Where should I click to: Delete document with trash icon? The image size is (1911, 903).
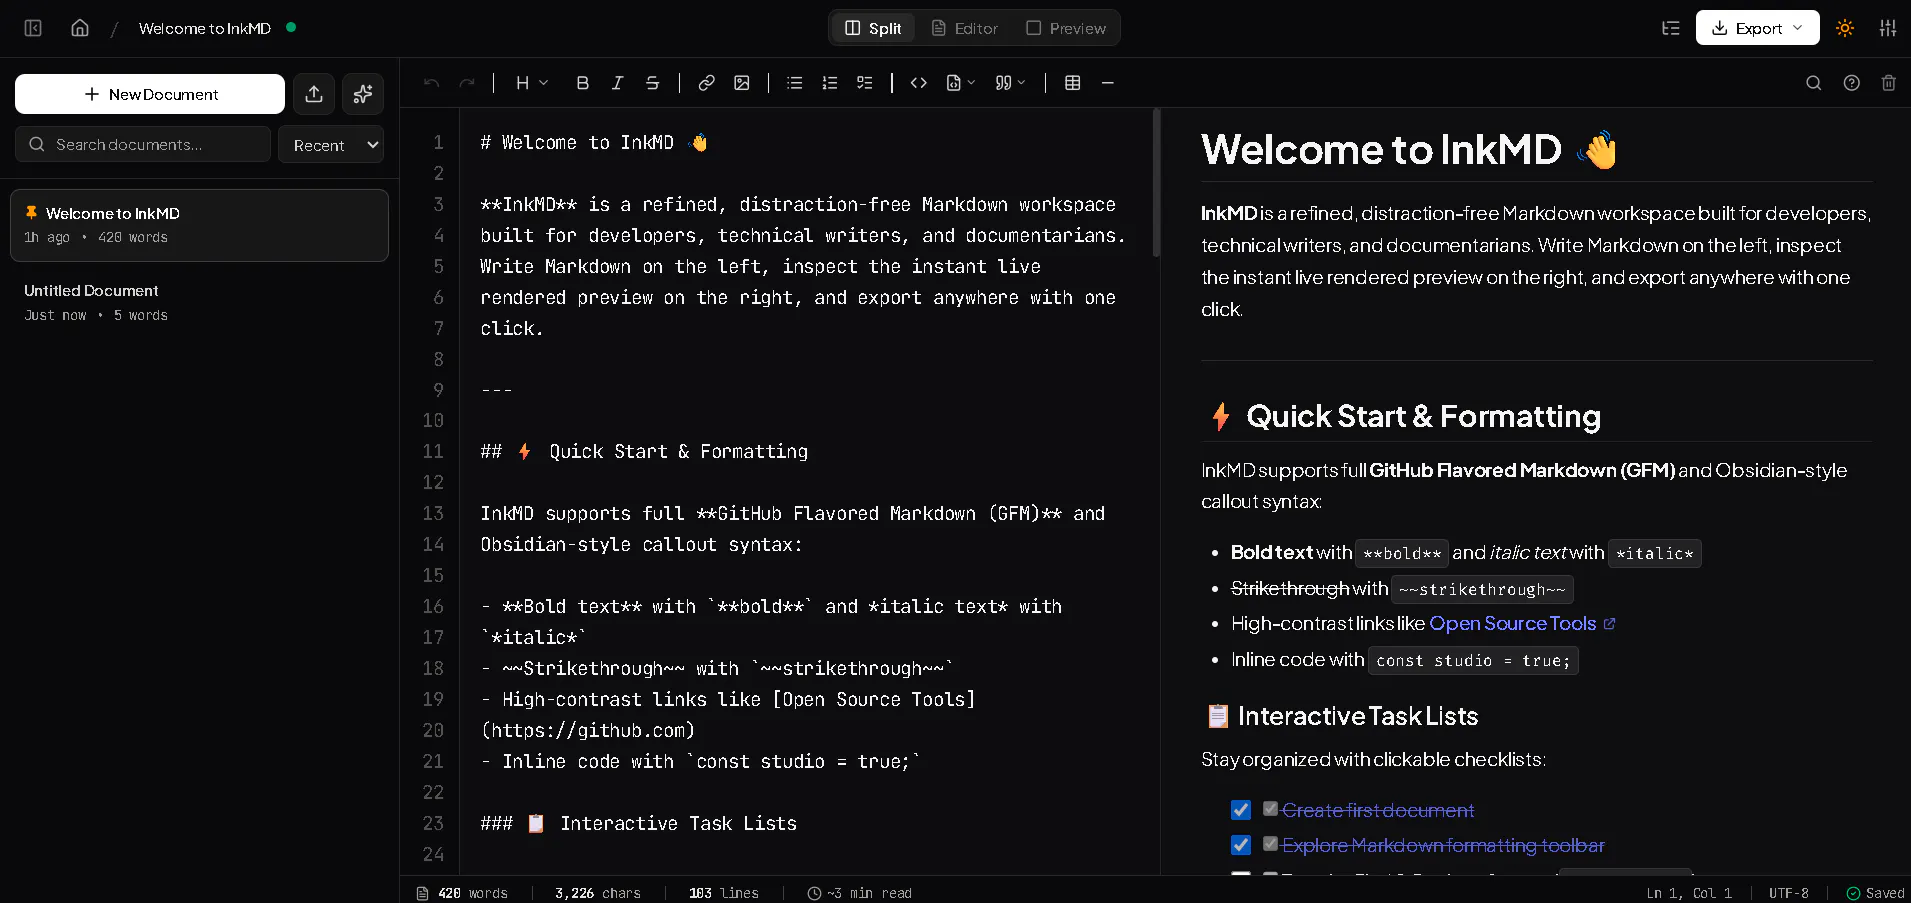point(1889,83)
